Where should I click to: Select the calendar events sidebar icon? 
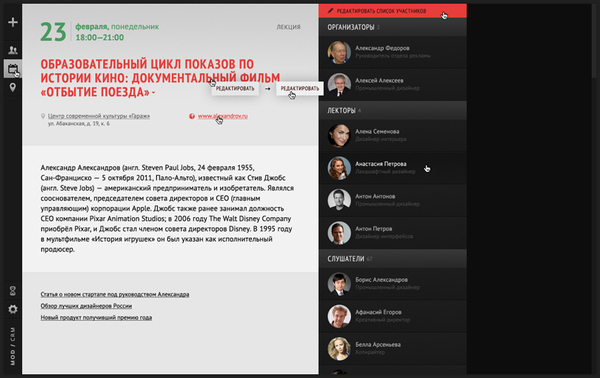[x=13, y=69]
